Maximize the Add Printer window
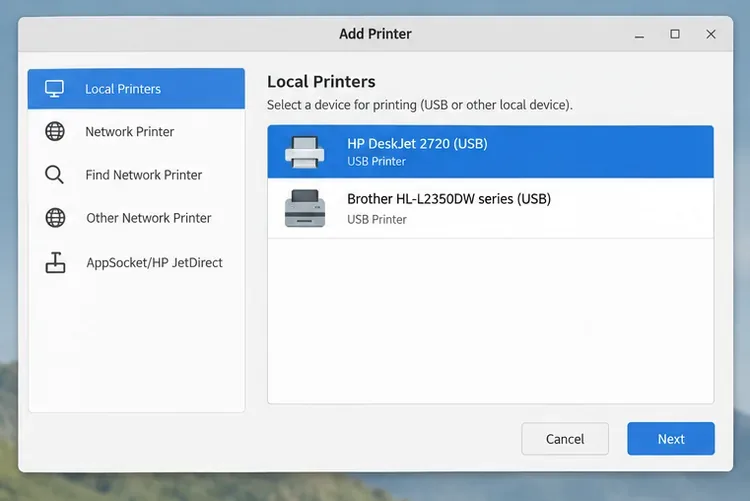 click(x=675, y=34)
